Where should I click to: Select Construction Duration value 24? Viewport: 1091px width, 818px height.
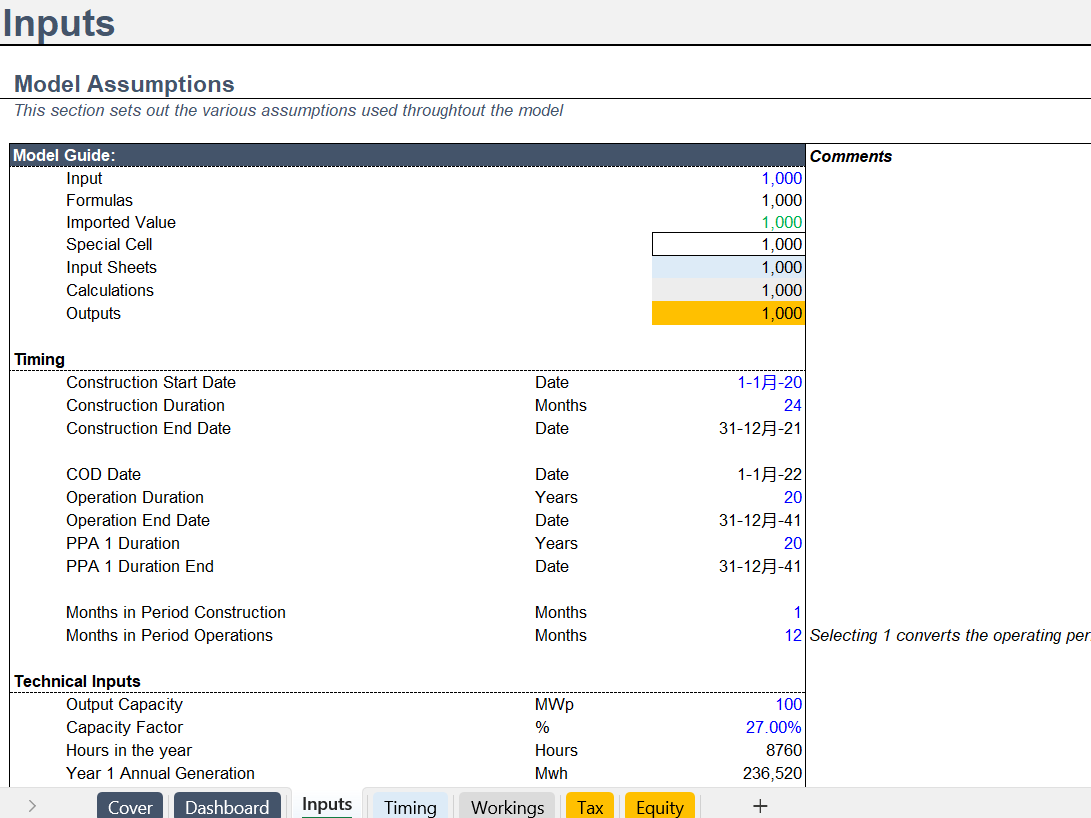pyautogui.click(x=792, y=405)
